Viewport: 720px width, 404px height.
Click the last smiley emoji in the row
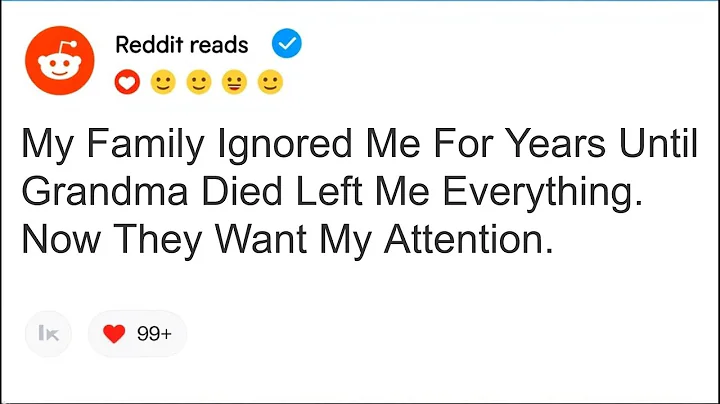pos(270,82)
